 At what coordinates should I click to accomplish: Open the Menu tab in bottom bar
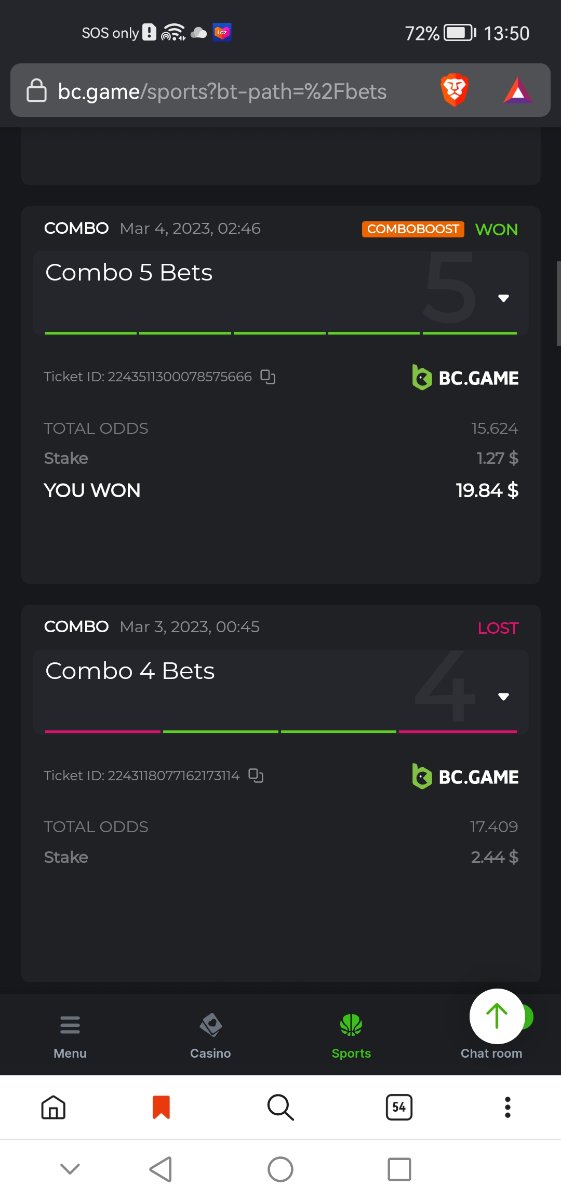[70, 1037]
